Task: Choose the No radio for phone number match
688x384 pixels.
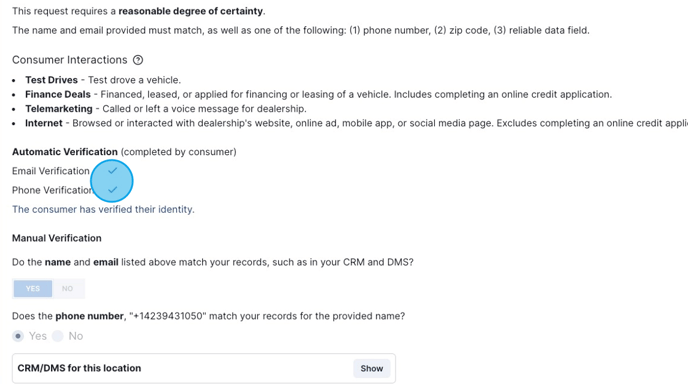Action: tap(57, 336)
